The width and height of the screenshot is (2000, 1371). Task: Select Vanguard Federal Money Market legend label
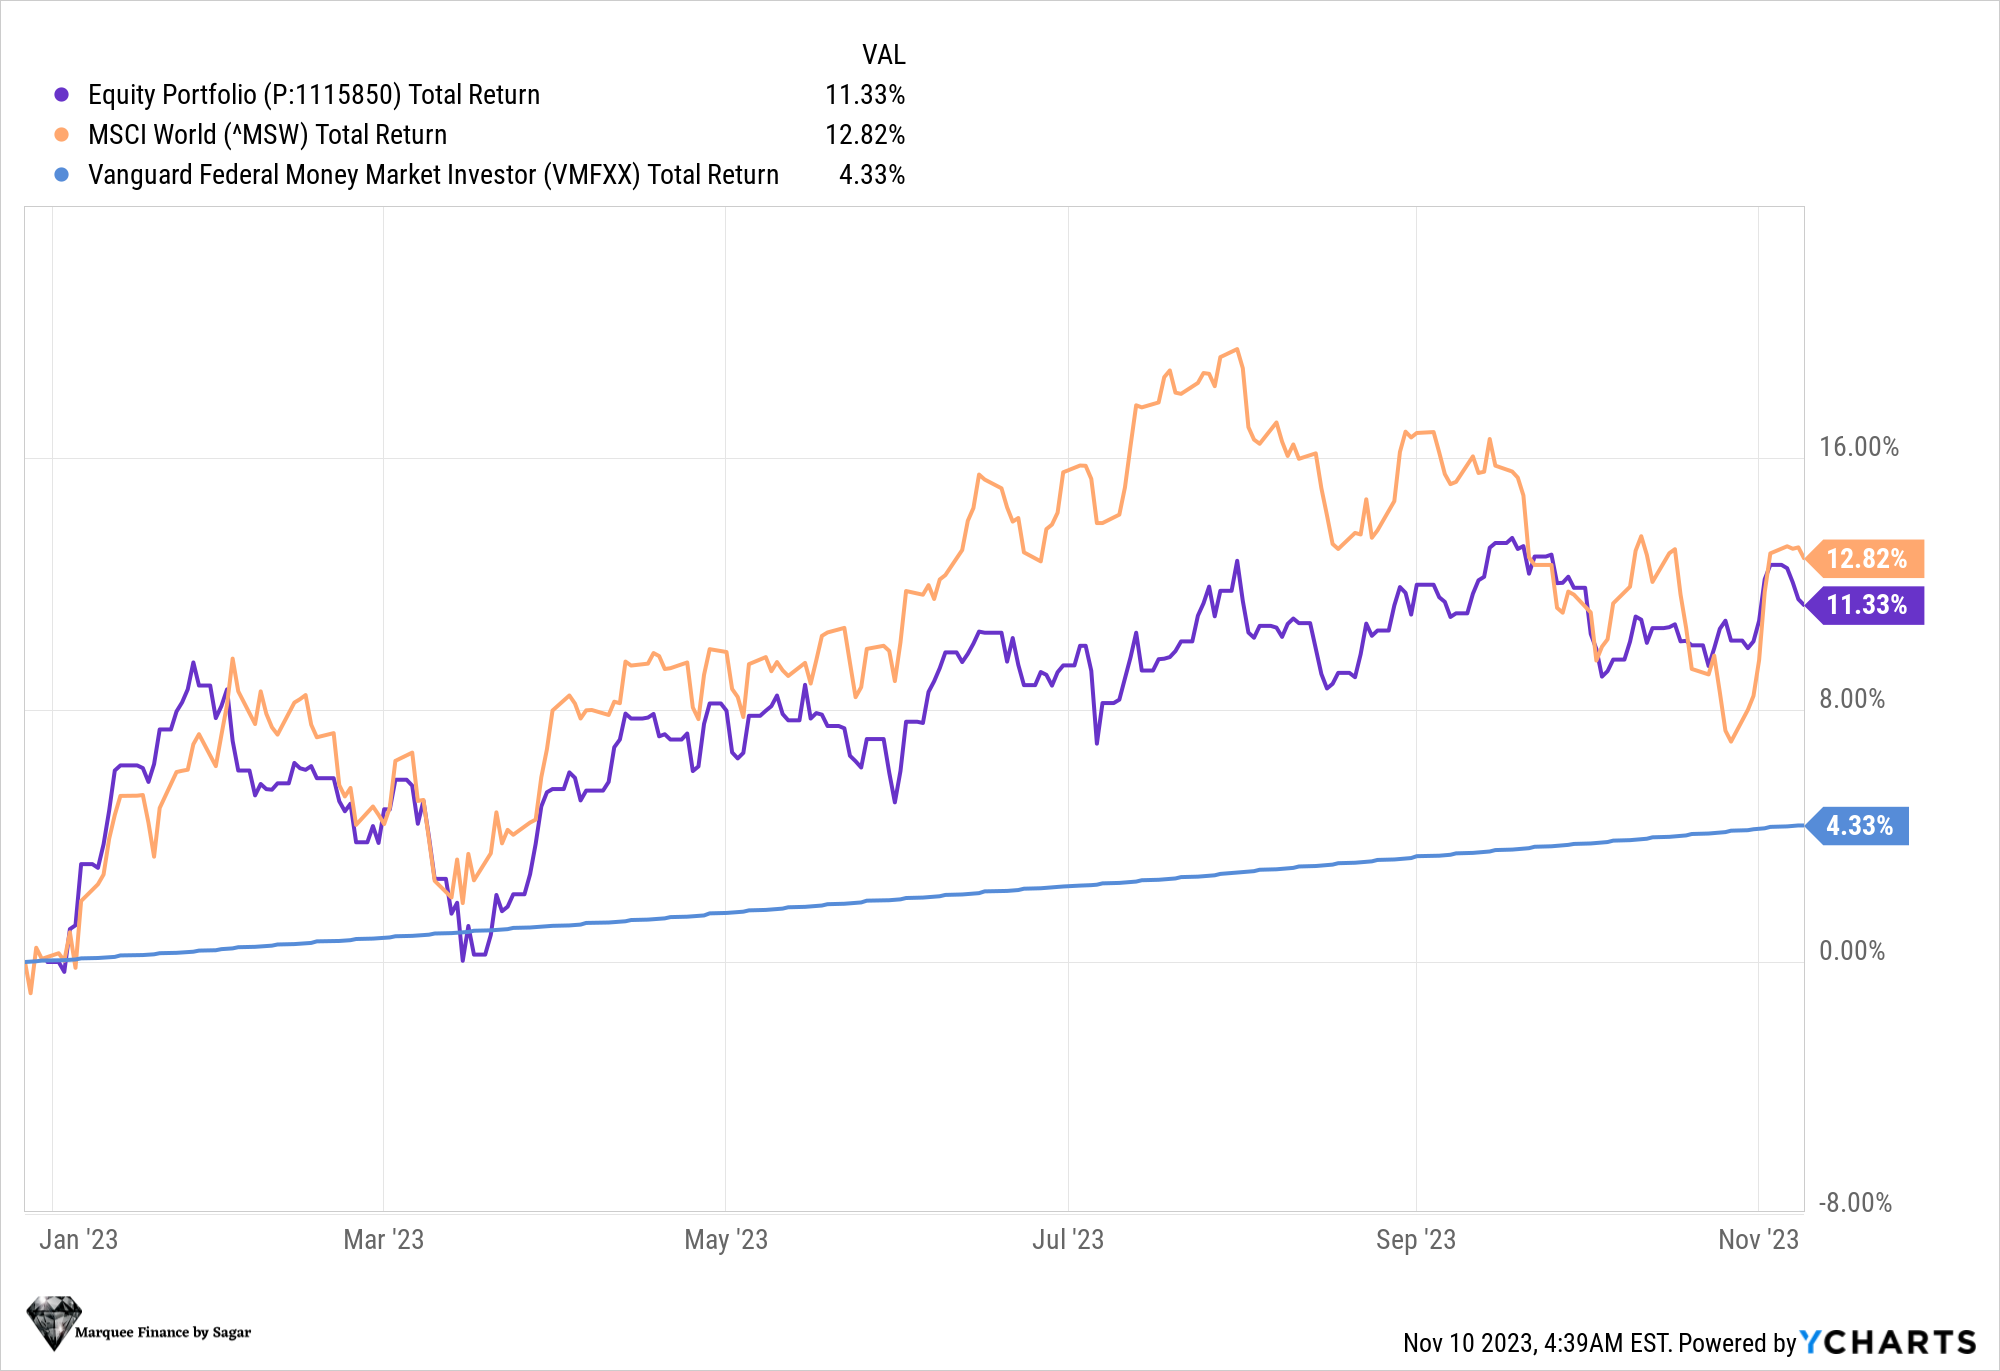pos(433,175)
